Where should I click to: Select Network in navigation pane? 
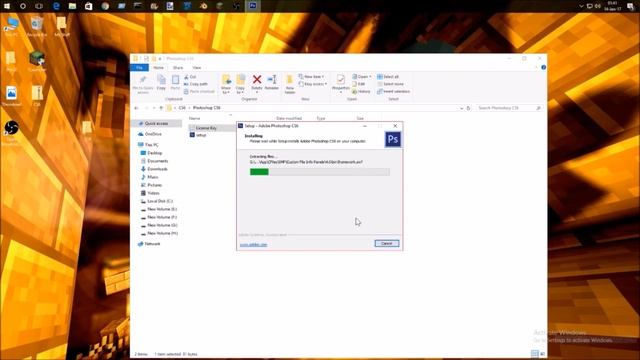[x=152, y=244]
